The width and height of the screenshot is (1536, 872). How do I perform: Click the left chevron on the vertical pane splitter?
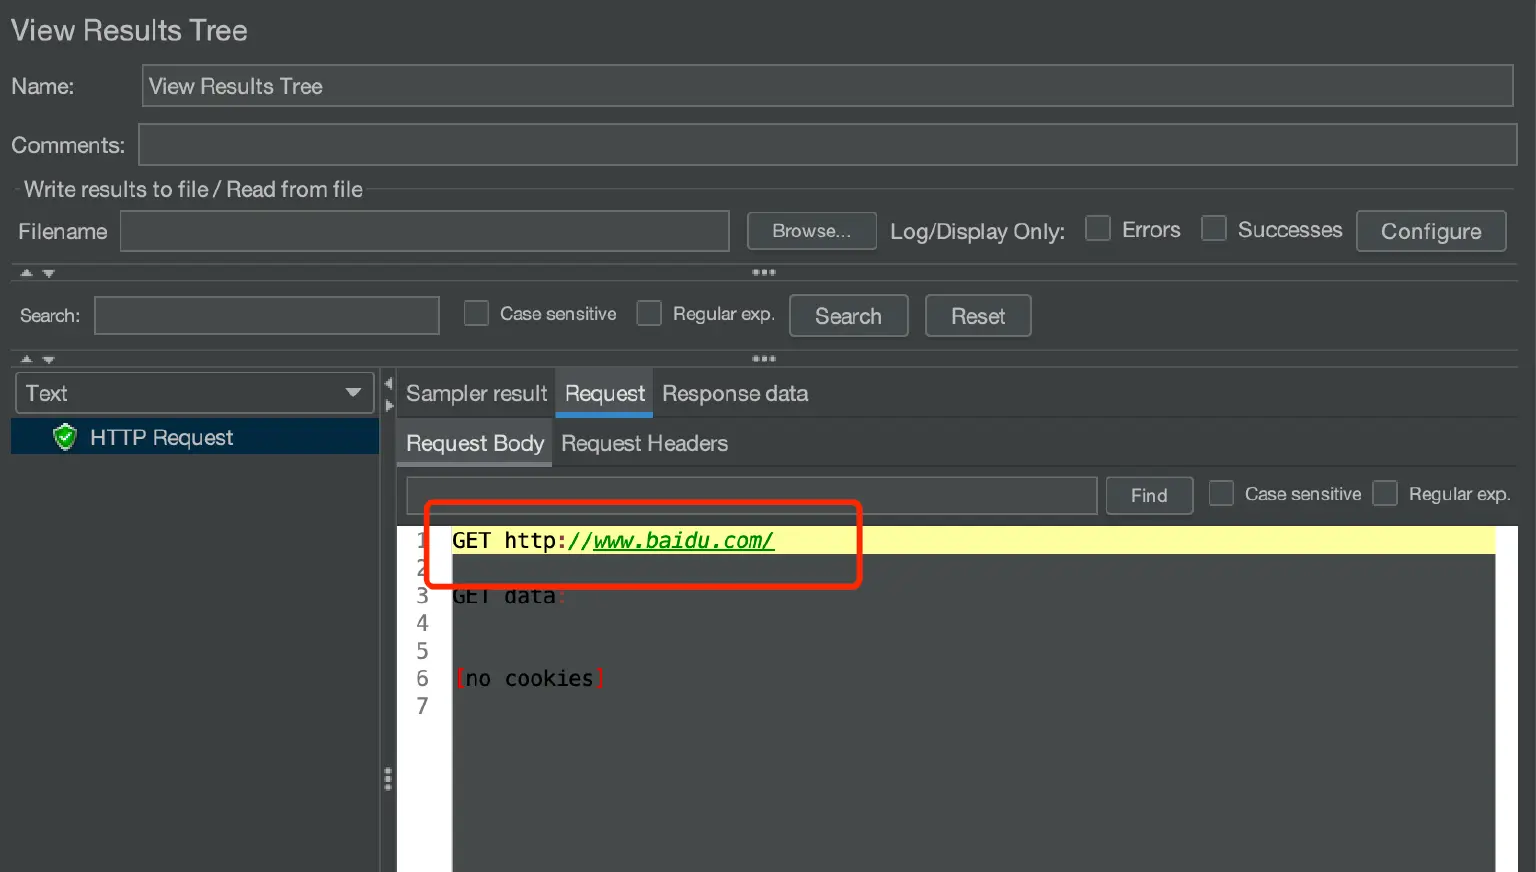coord(388,382)
